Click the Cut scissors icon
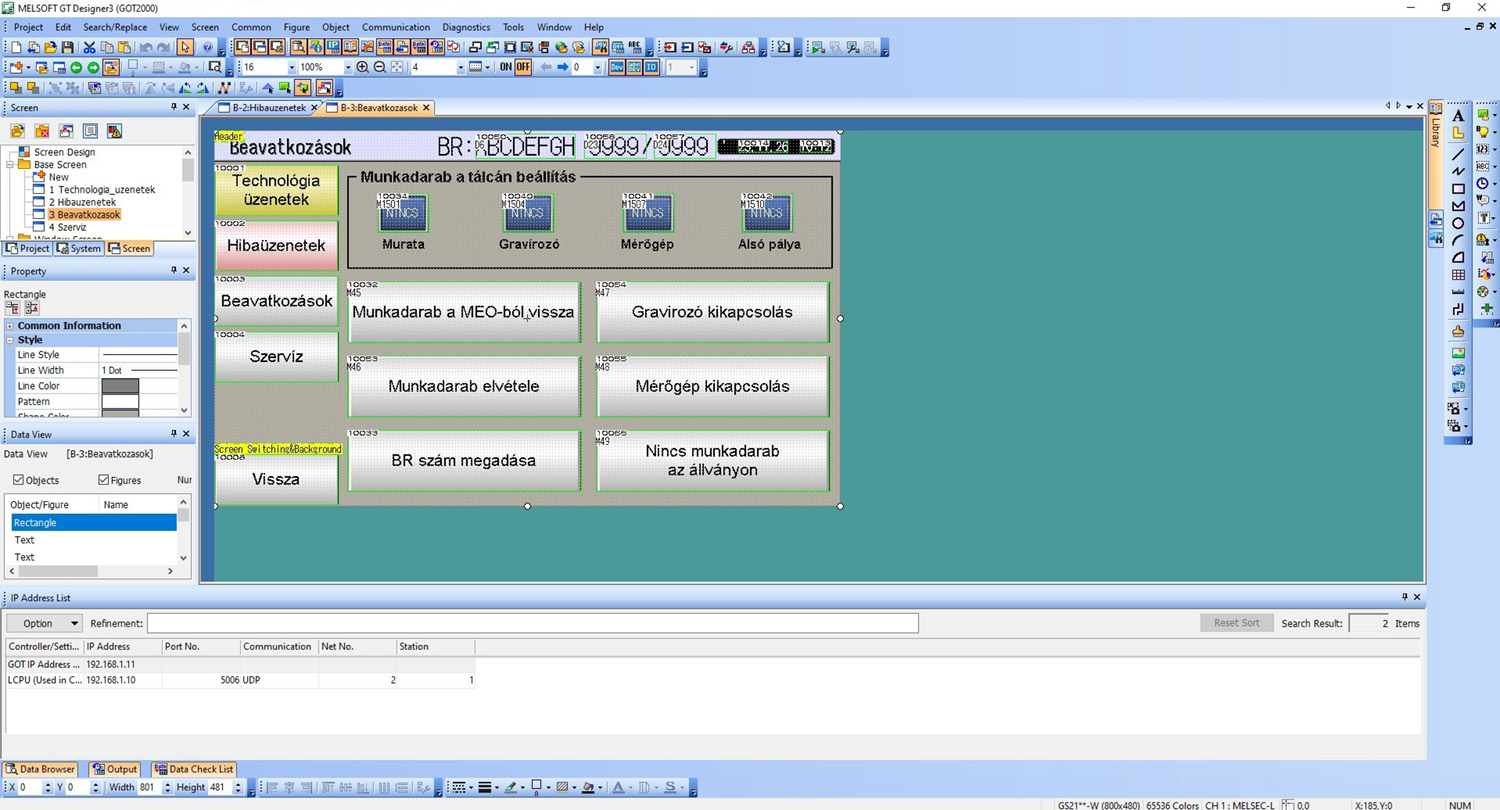 [89, 47]
